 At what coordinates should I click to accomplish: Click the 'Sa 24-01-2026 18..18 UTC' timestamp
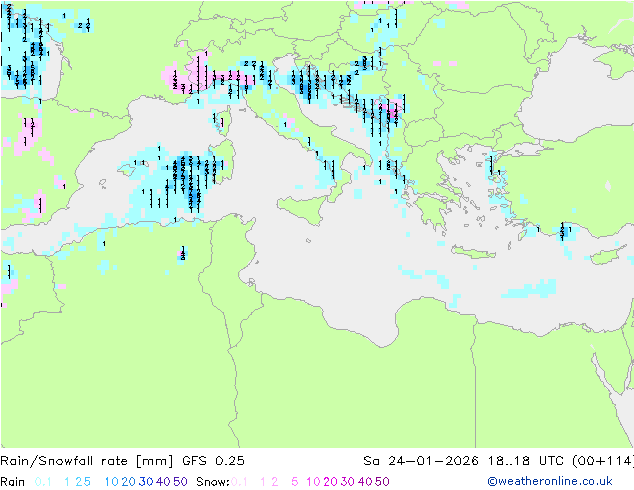click(465, 460)
